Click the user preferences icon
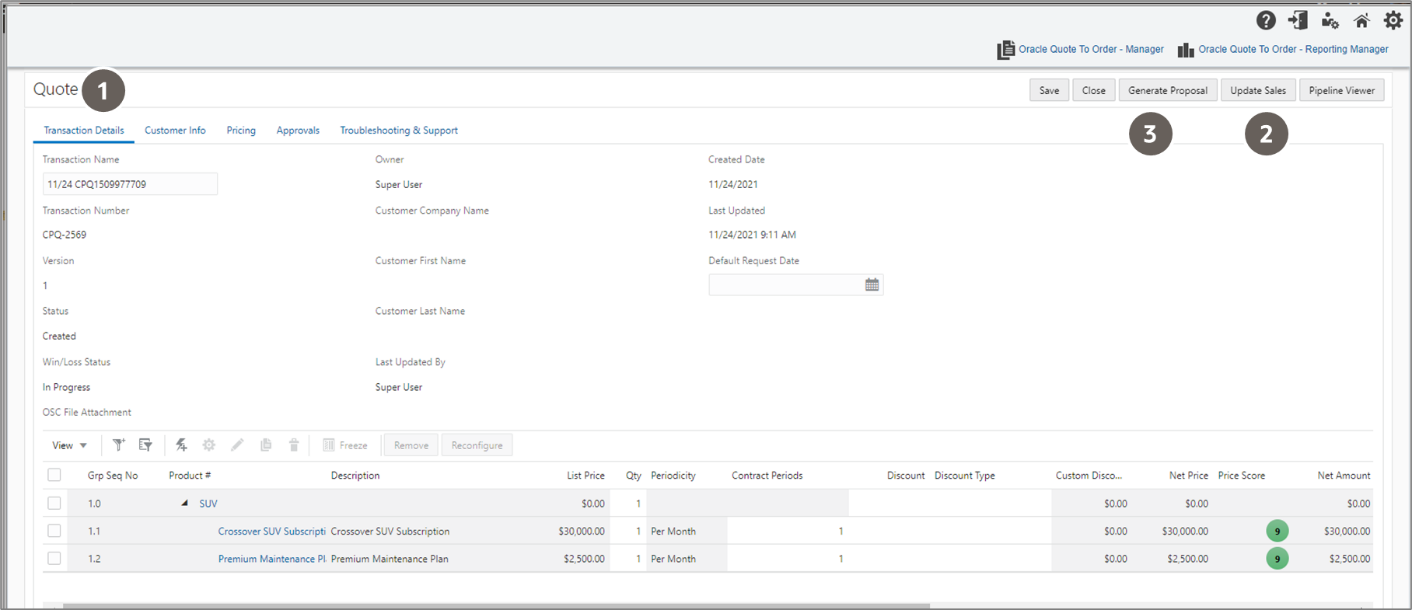 pos(1329,19)
